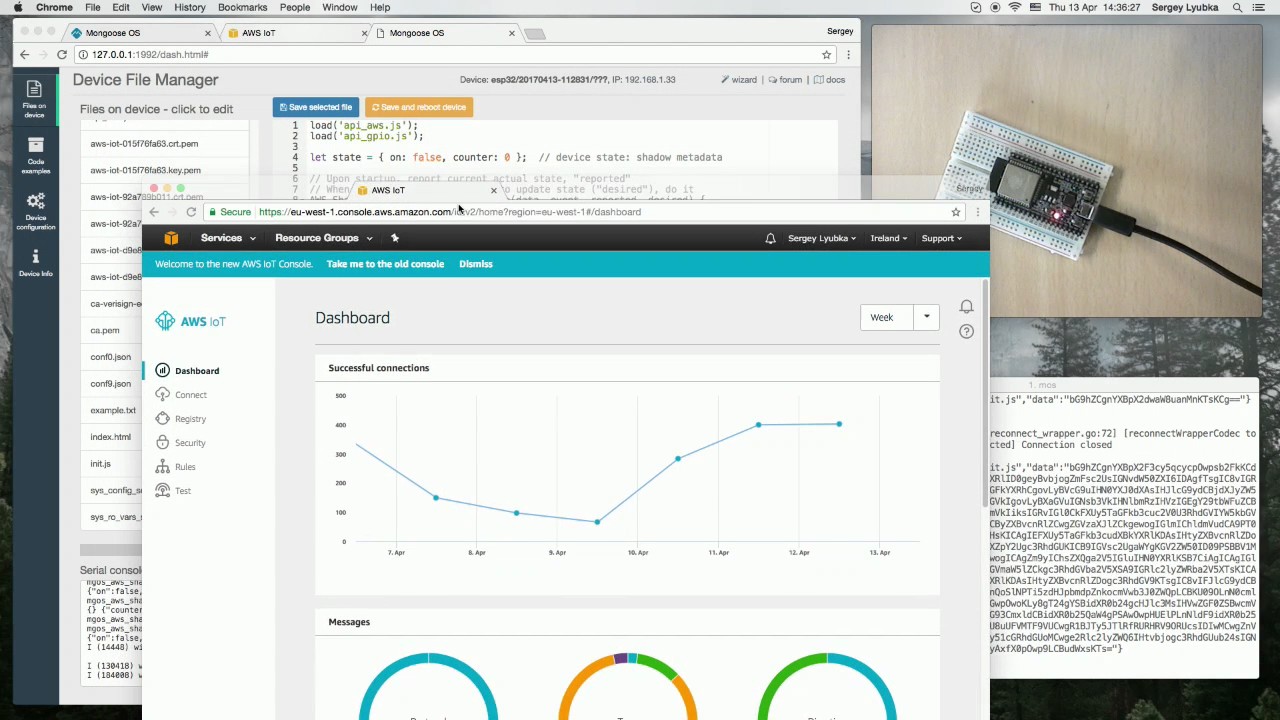Open Chrome menu in Mongoose OS window
This screenshot has height=720, width=1280.
[848, 55]
